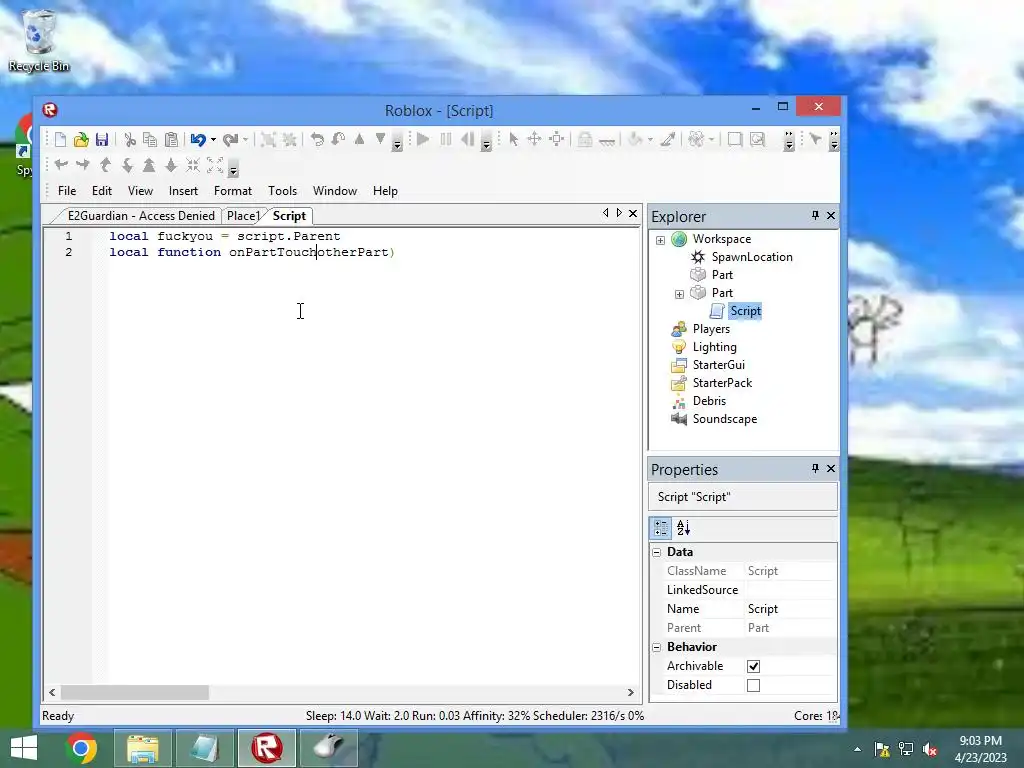
Task: Open the Redo history dropdown arrow
Action: tap(245, 140)
